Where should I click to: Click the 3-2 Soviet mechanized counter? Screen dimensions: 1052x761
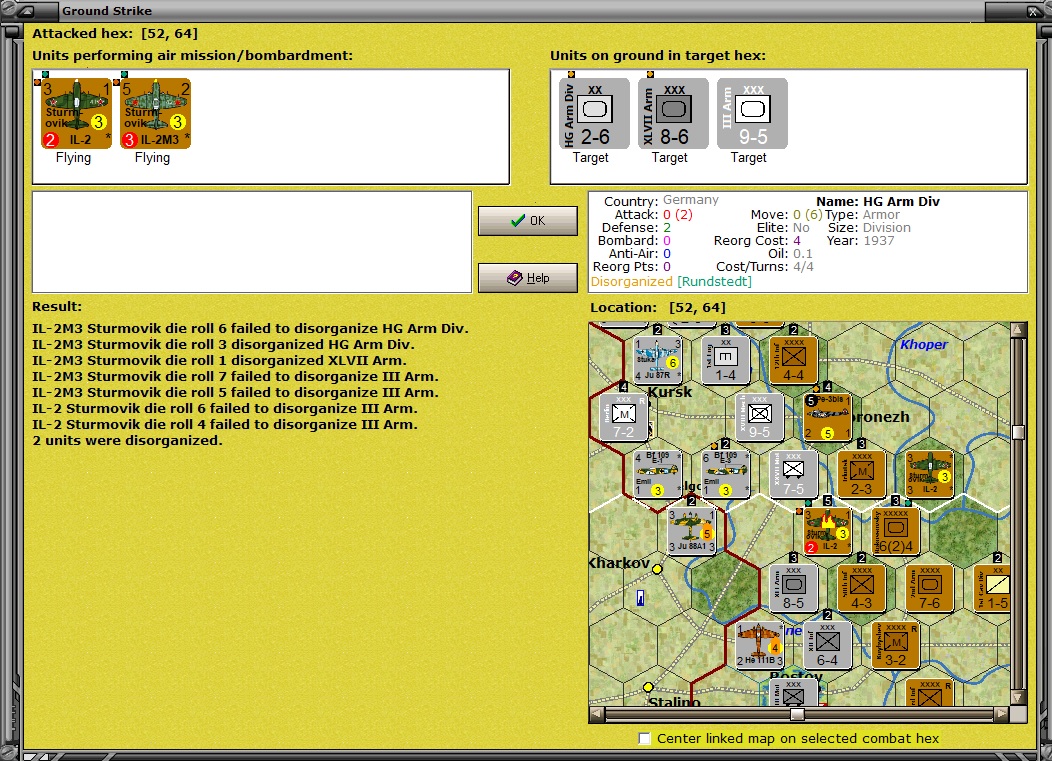[896, 645]
